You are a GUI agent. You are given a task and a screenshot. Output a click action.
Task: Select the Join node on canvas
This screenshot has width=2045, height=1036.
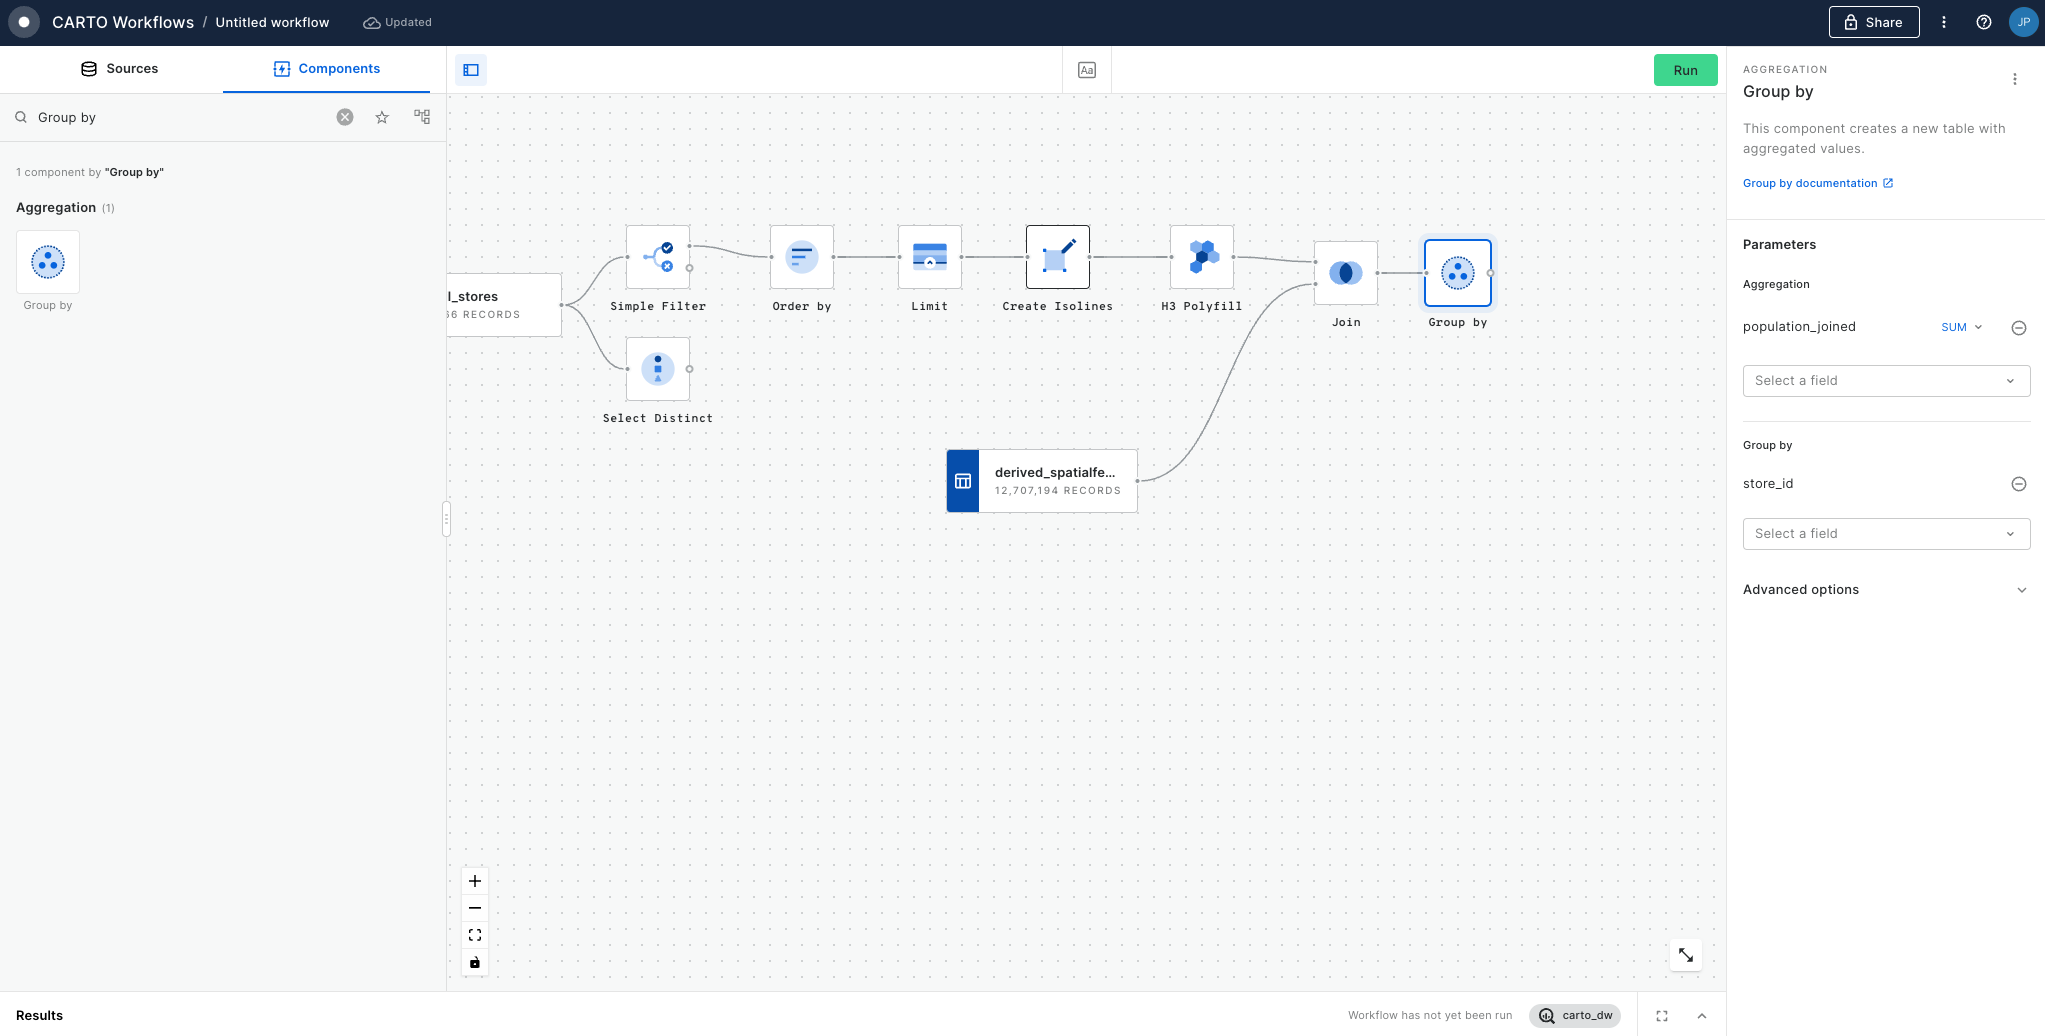coord(1345,273)
